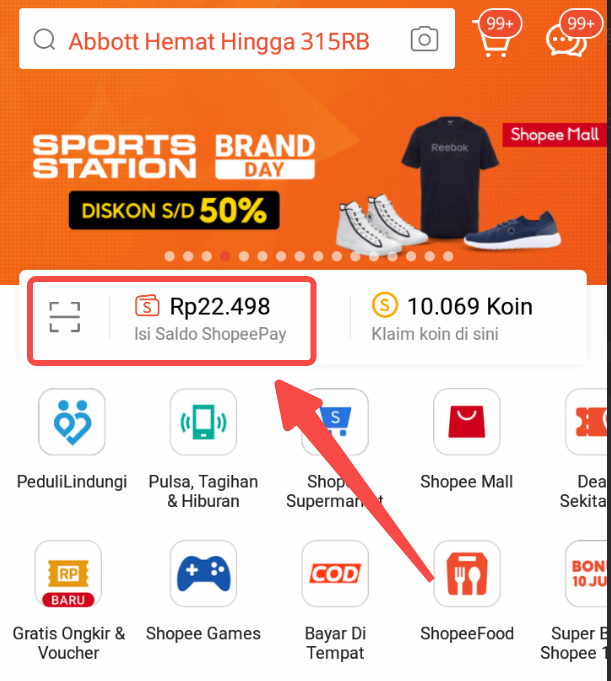This screenshot has height=681, width=611.
Task: Tap Klaim koin di sini
Action: [435, 334]
